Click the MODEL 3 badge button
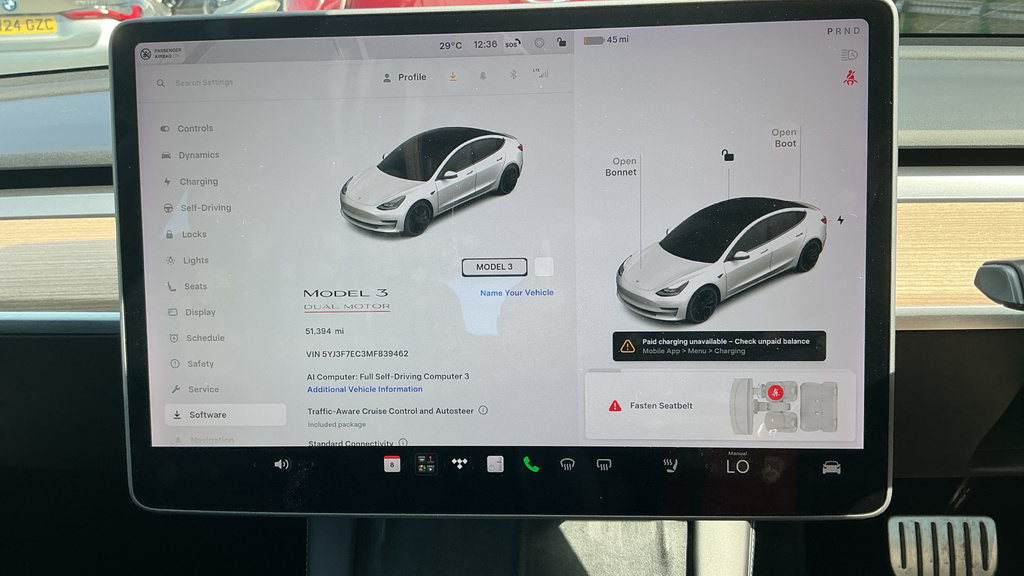 (494, 267)
